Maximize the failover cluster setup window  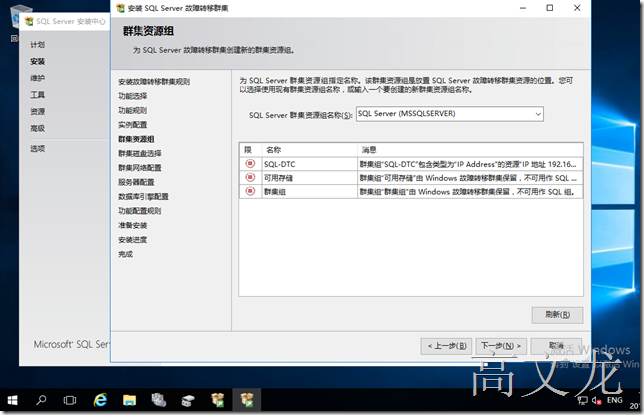pos(550,8)
